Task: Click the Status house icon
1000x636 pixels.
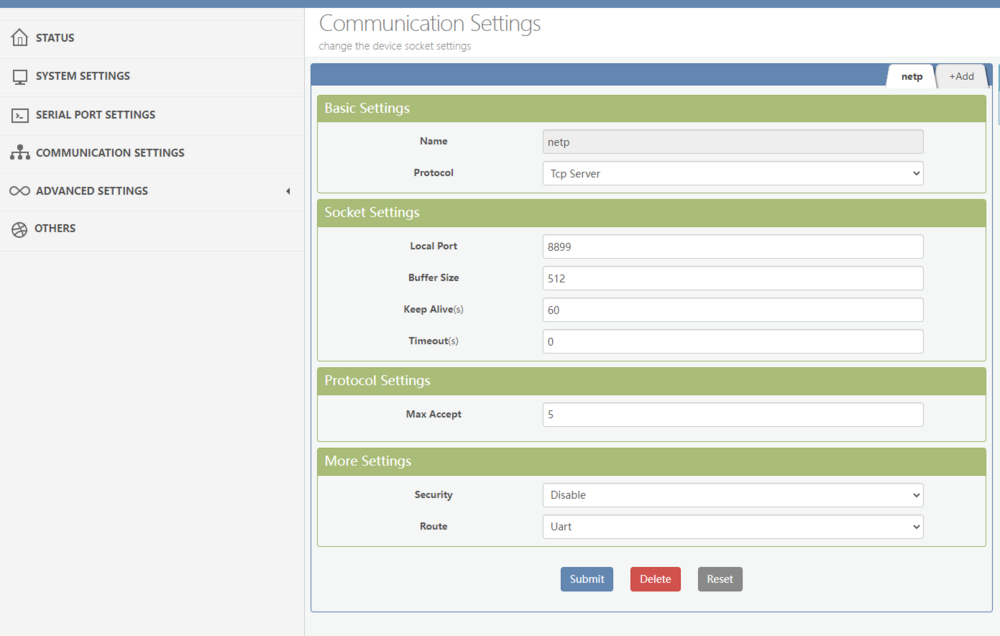Action: [x=19, y=38]
